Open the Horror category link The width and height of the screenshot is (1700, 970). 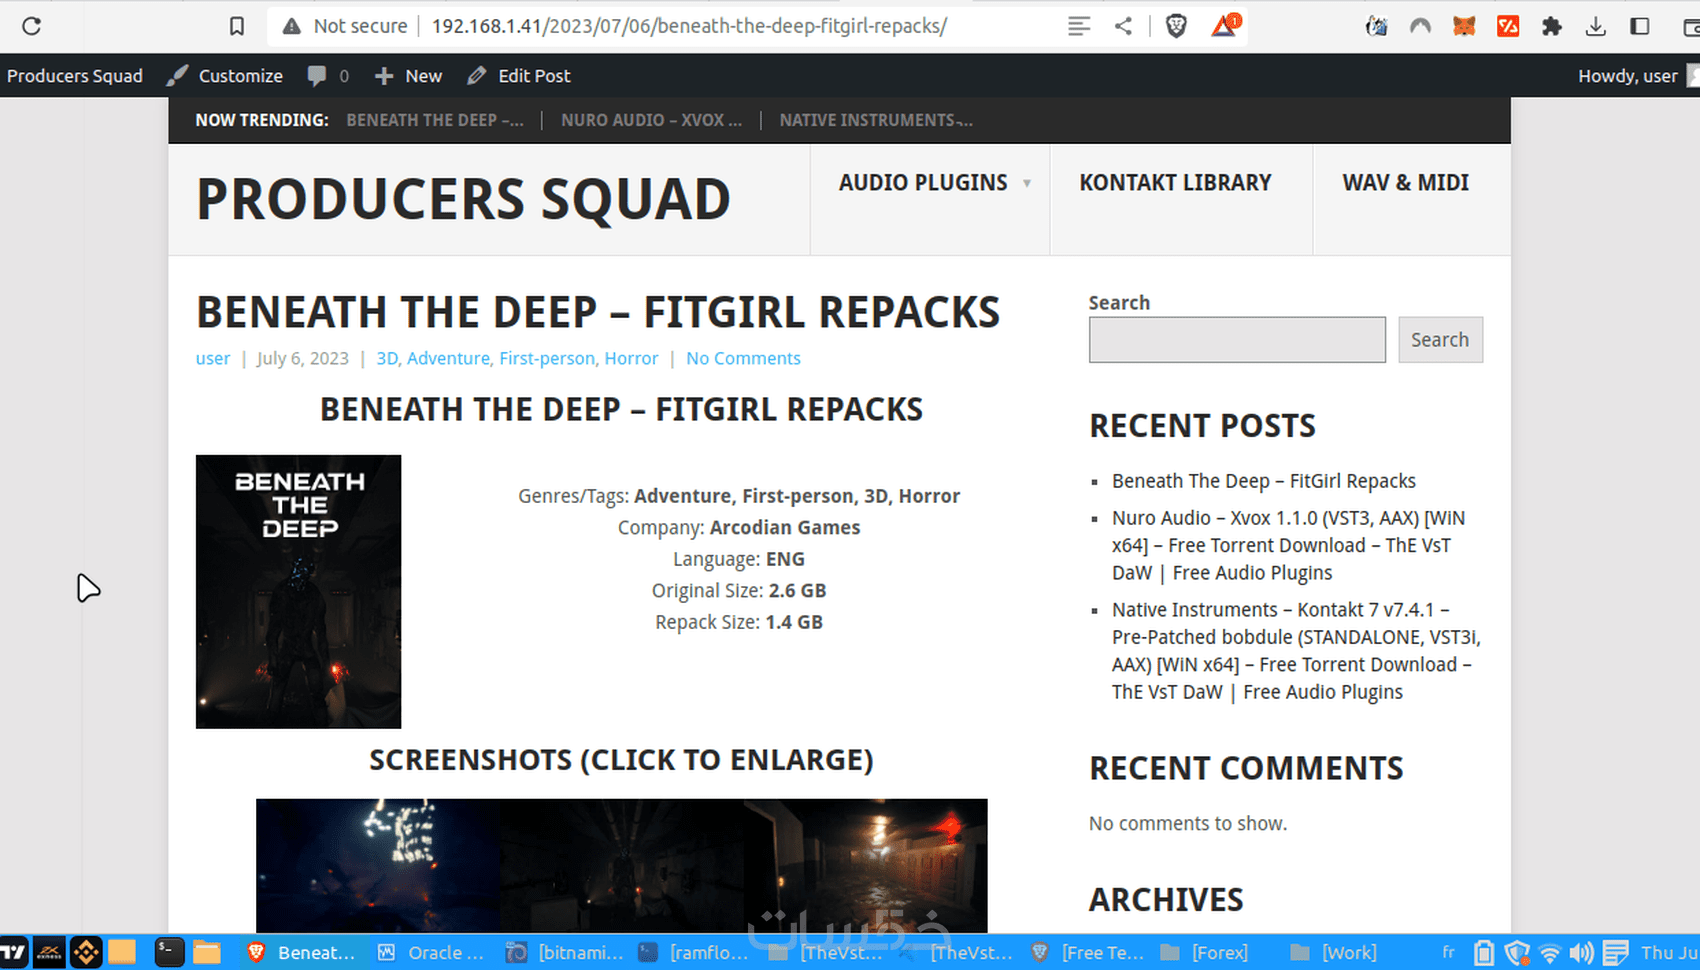click(631, 358)
